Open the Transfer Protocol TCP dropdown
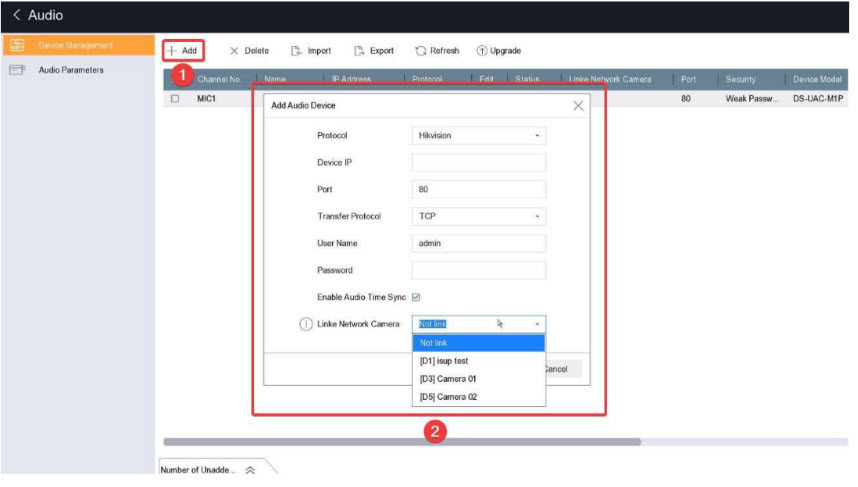Image resolution: width=858 pixels, height=487 pixels. (x=478, y=216)
